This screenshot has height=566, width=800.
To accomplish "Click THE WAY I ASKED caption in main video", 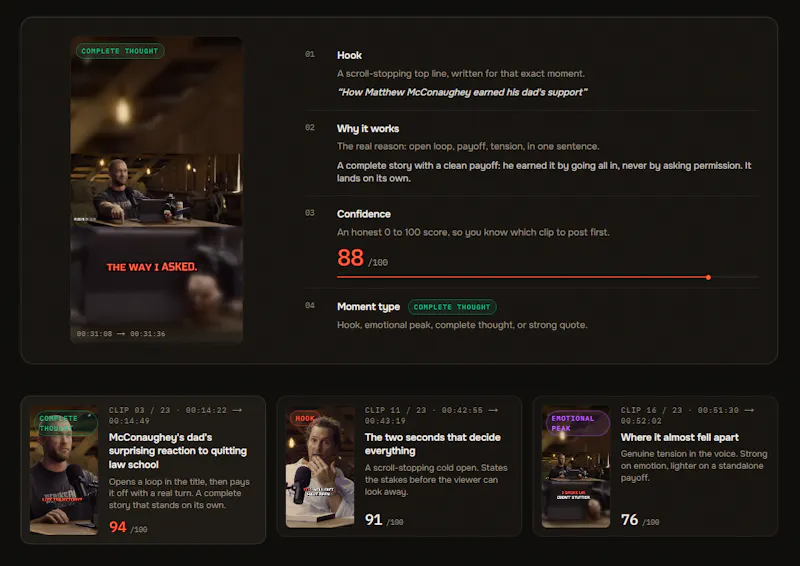I will click(152, 267).
